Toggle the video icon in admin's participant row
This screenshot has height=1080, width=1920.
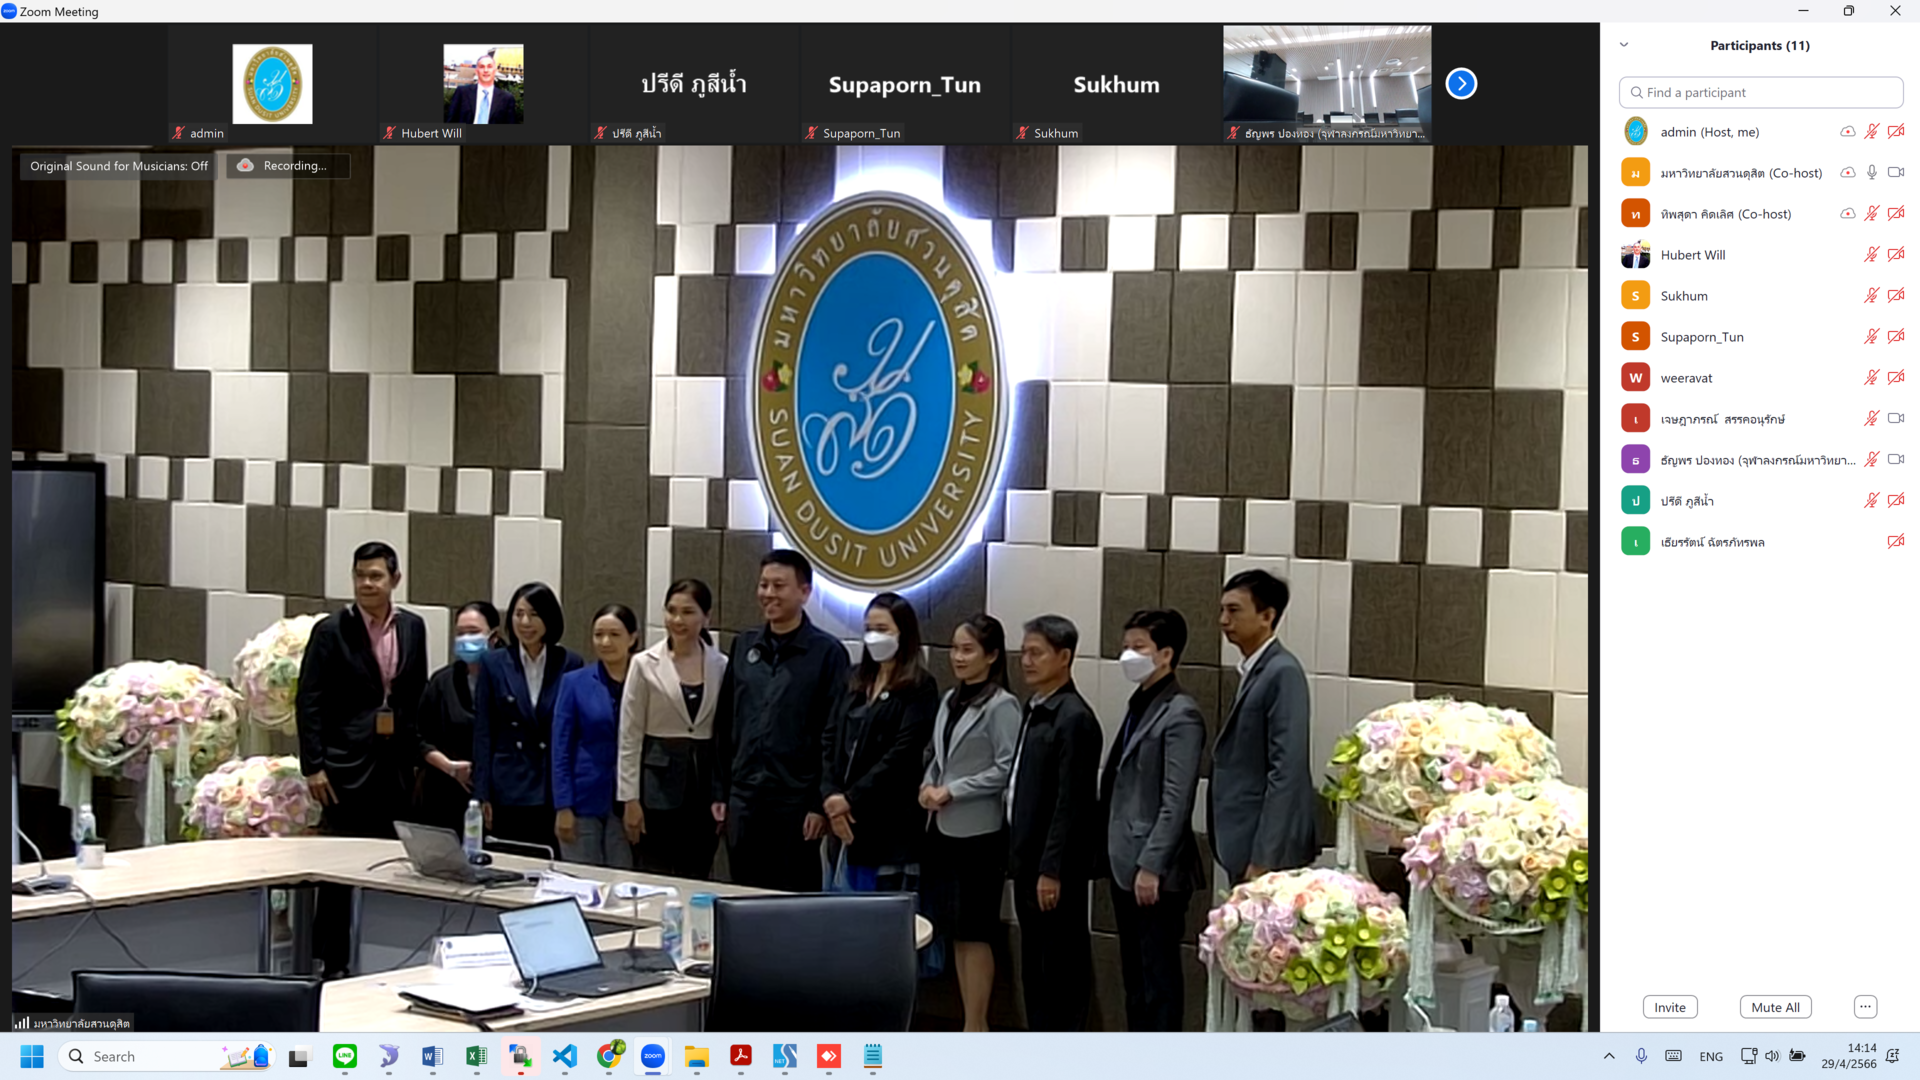[x=1895, y=132]
